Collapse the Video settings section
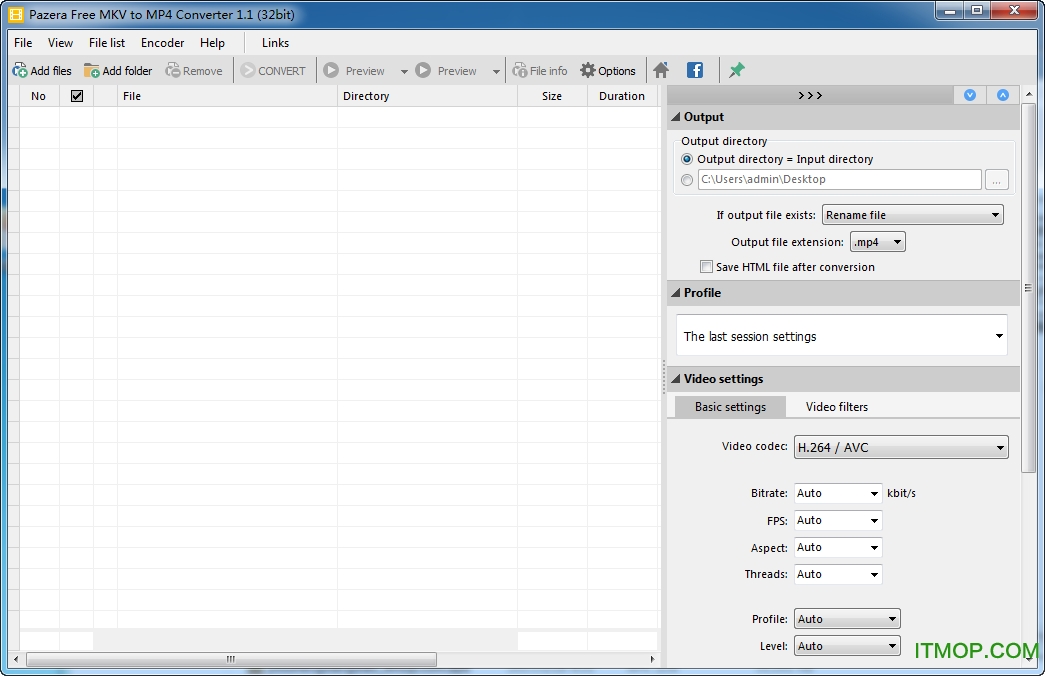The height and width of the screenshot is (676, 1045). click(676, 379)
